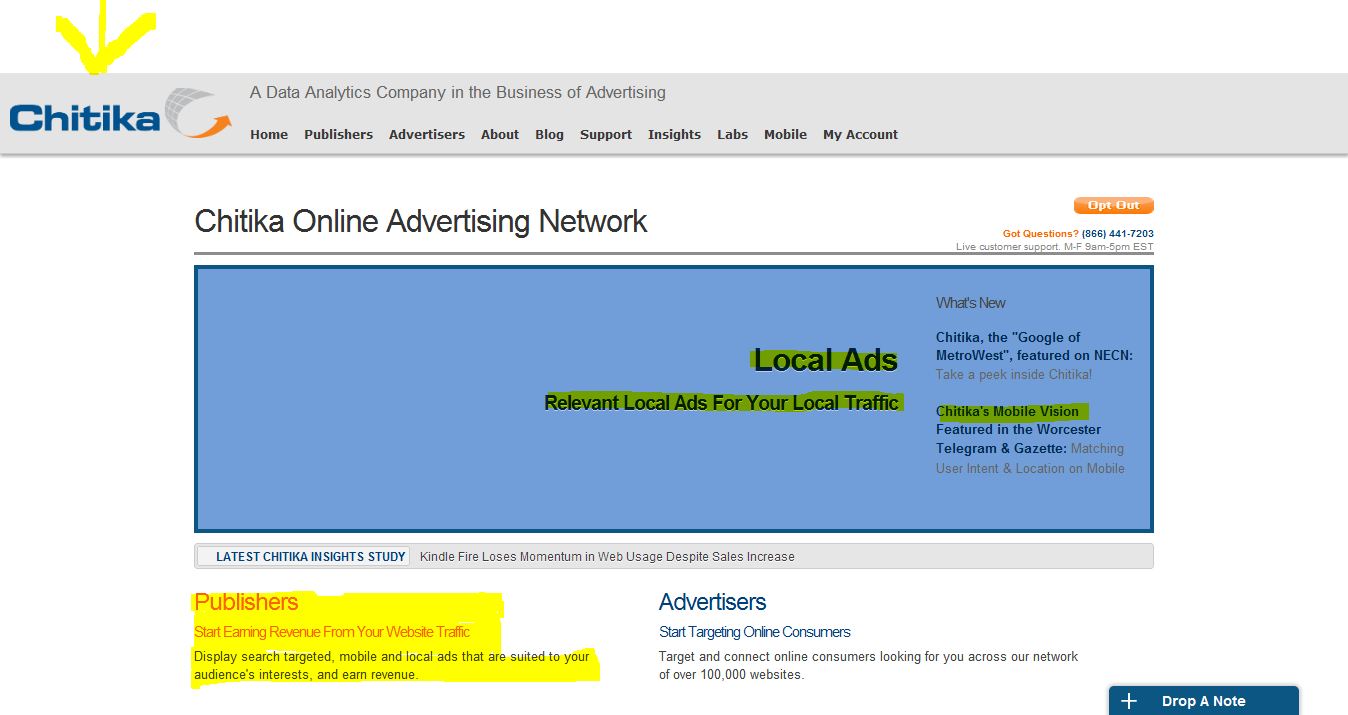Click Start Earning Revenue From Your Website Traffic
This screenshot has width=1348, height=715.
332,632
